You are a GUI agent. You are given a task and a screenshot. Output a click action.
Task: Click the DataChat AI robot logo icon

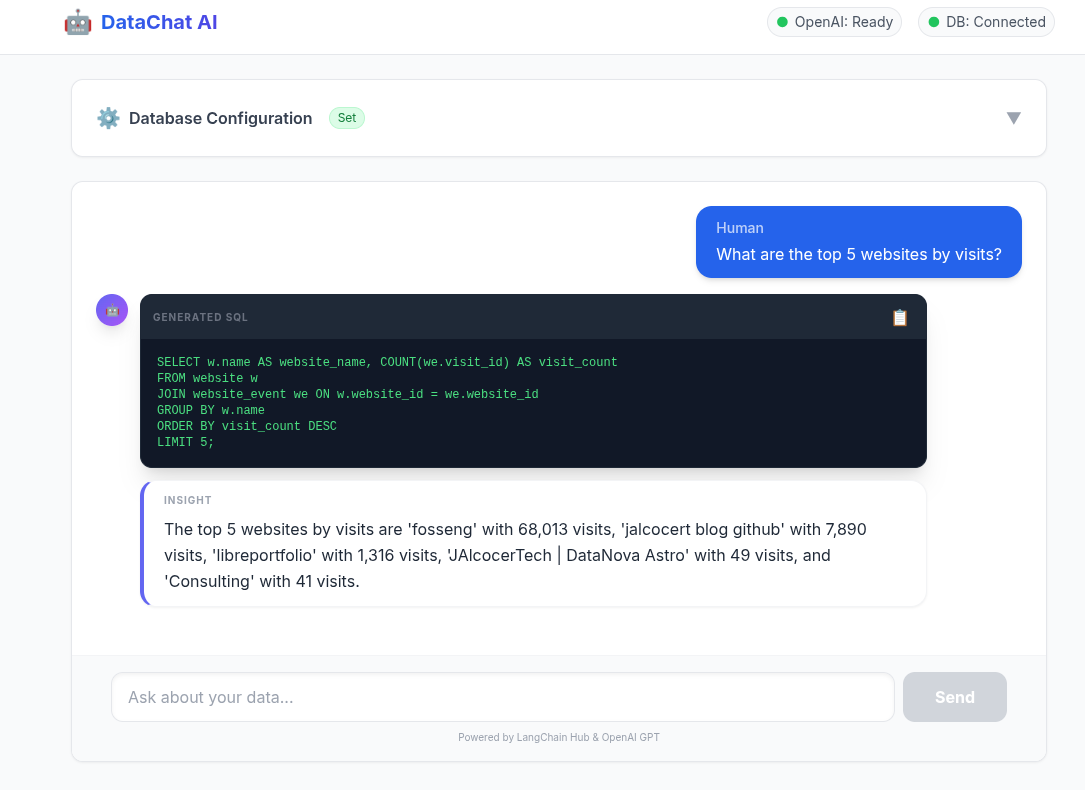78,22
